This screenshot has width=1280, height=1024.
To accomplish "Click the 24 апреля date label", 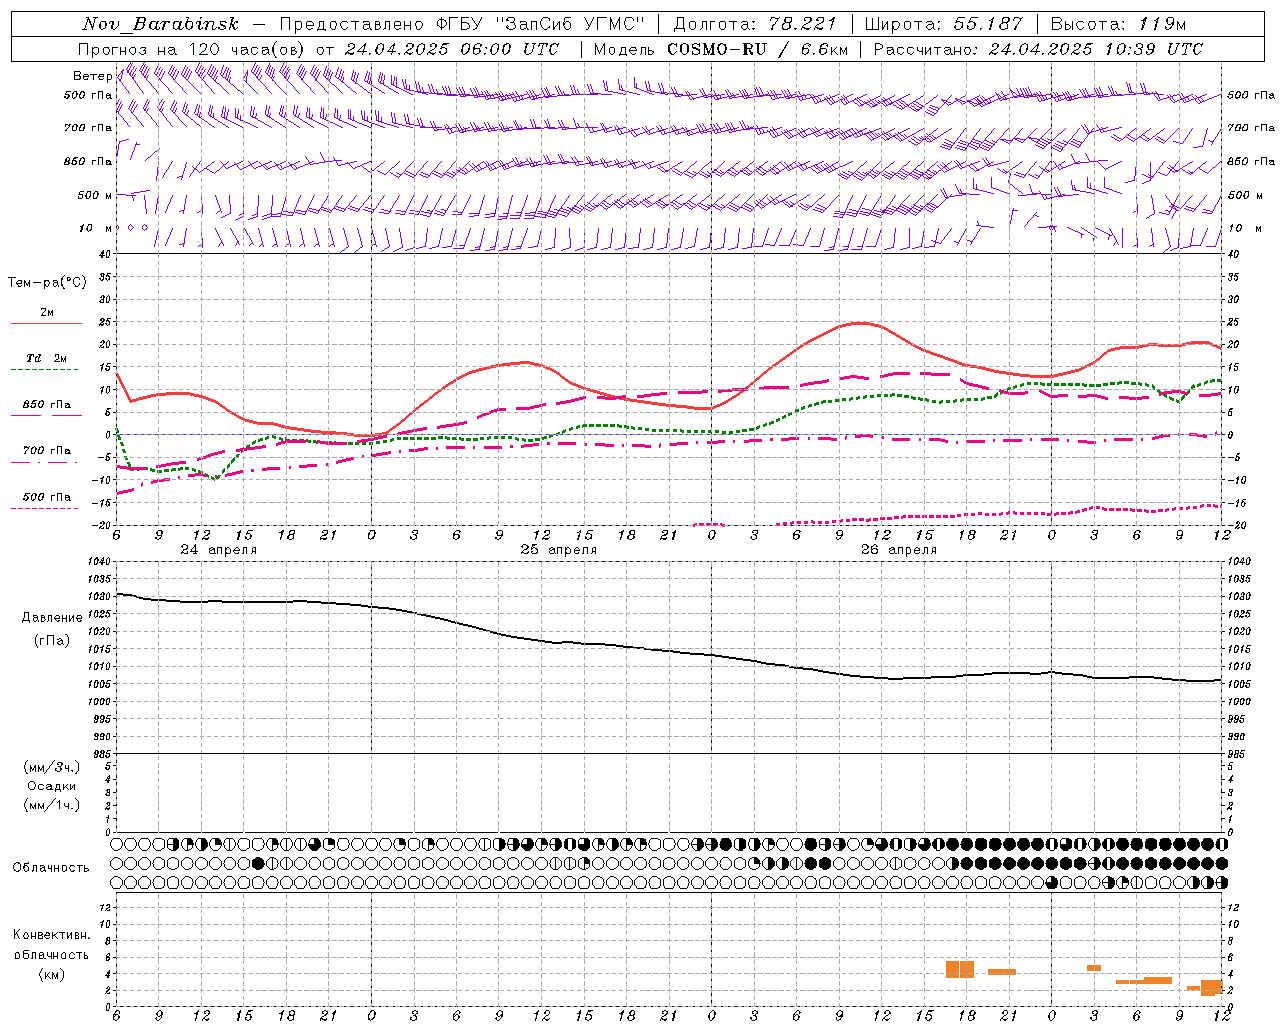I will coord(218,550).
